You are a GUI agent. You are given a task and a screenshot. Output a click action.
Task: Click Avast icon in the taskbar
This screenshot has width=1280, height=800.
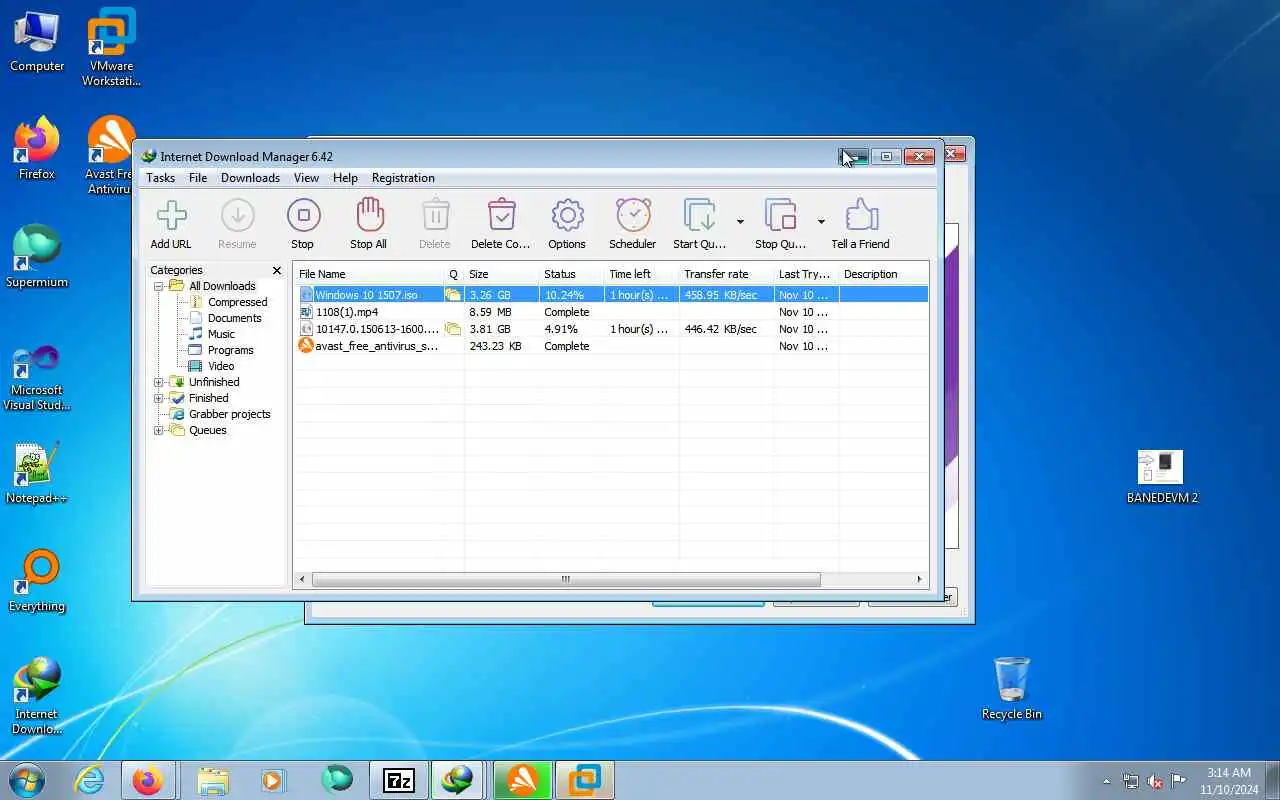[522, 780]
